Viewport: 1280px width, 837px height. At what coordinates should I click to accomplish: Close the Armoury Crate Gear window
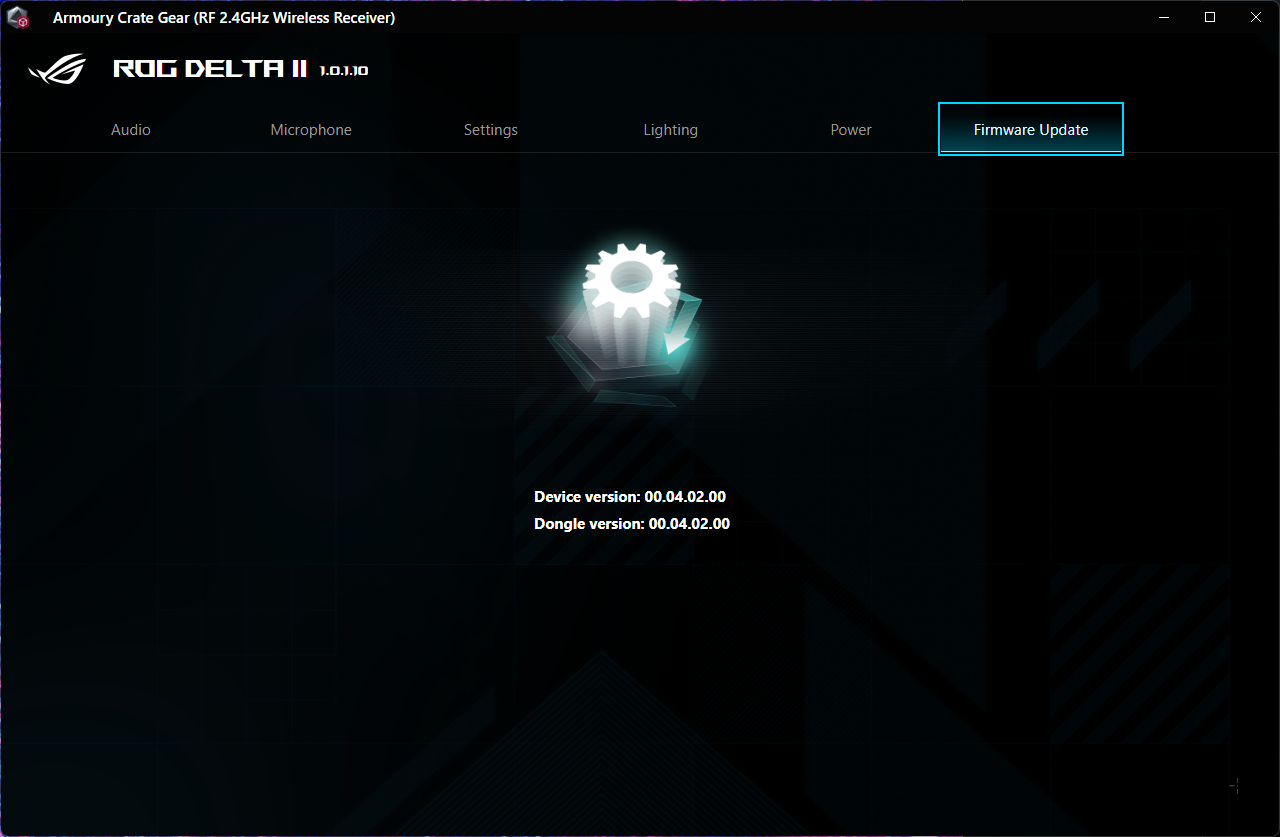pyautogui.click(x=1256, y=17)
